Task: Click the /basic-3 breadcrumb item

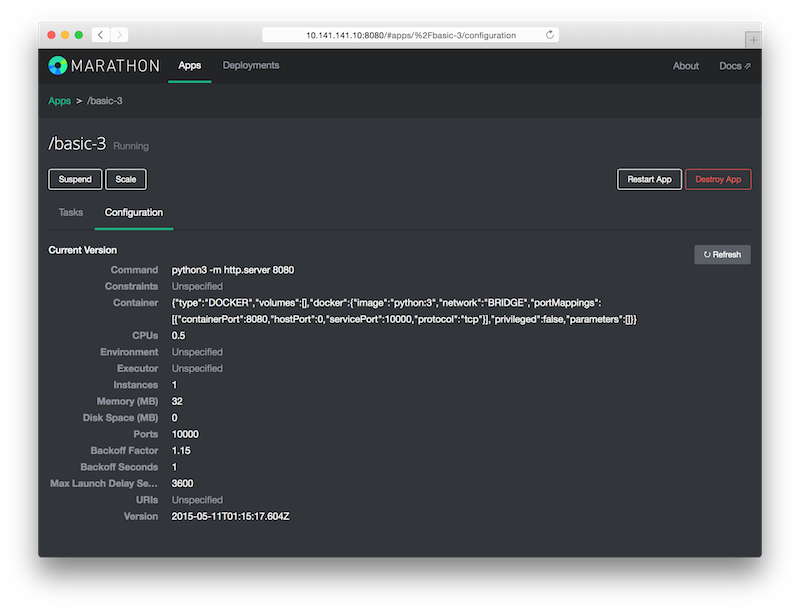Action: [x=105, y=101]
